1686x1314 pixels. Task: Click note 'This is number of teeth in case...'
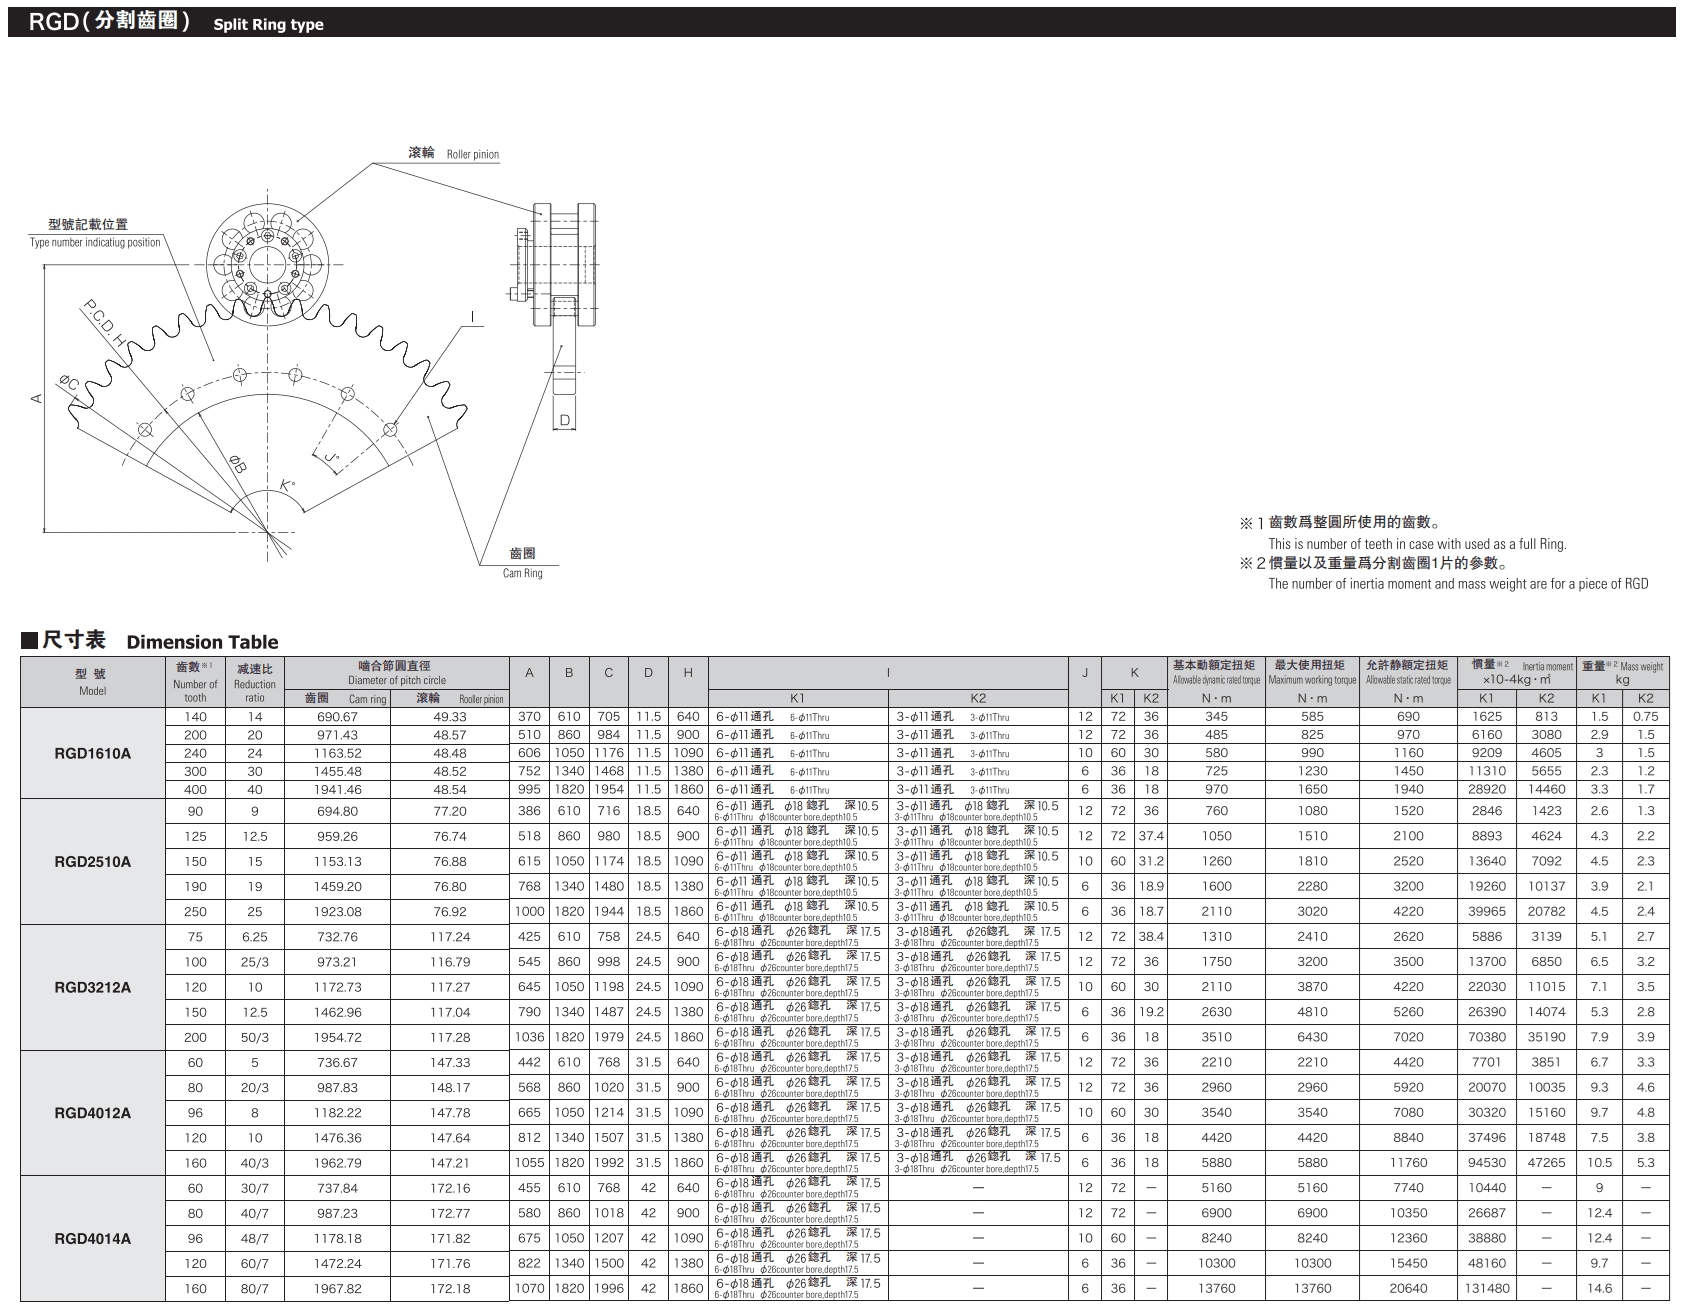(x=1417, y=544)
